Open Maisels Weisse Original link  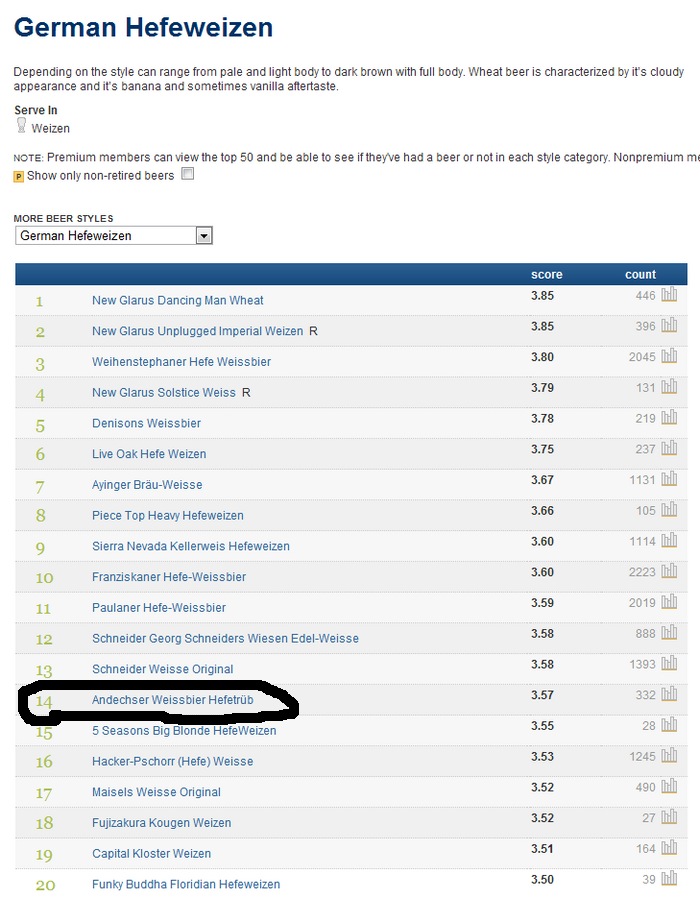(156, 792)
